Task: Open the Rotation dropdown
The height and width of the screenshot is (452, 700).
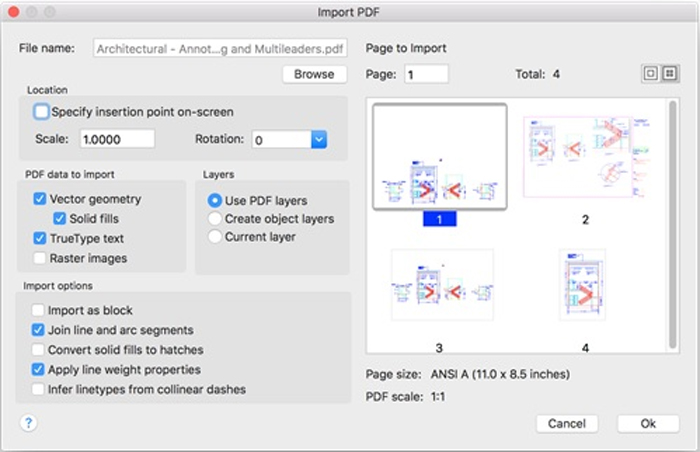Action: pos(319,140)
